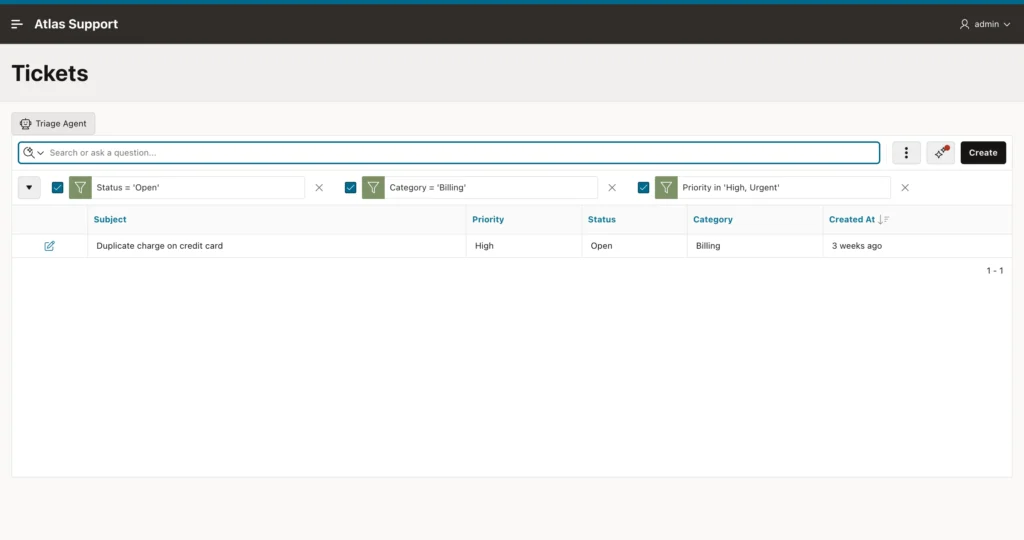Click the descending sort icon on Created At
The width and height of the screenshot is (1024, 540).
884,219
